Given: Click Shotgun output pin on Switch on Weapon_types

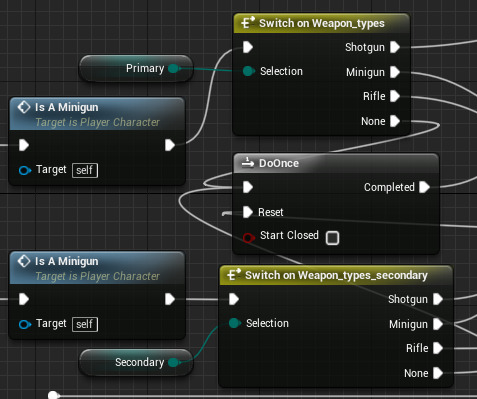Looking at the screenshot, I should click(395, 47).
